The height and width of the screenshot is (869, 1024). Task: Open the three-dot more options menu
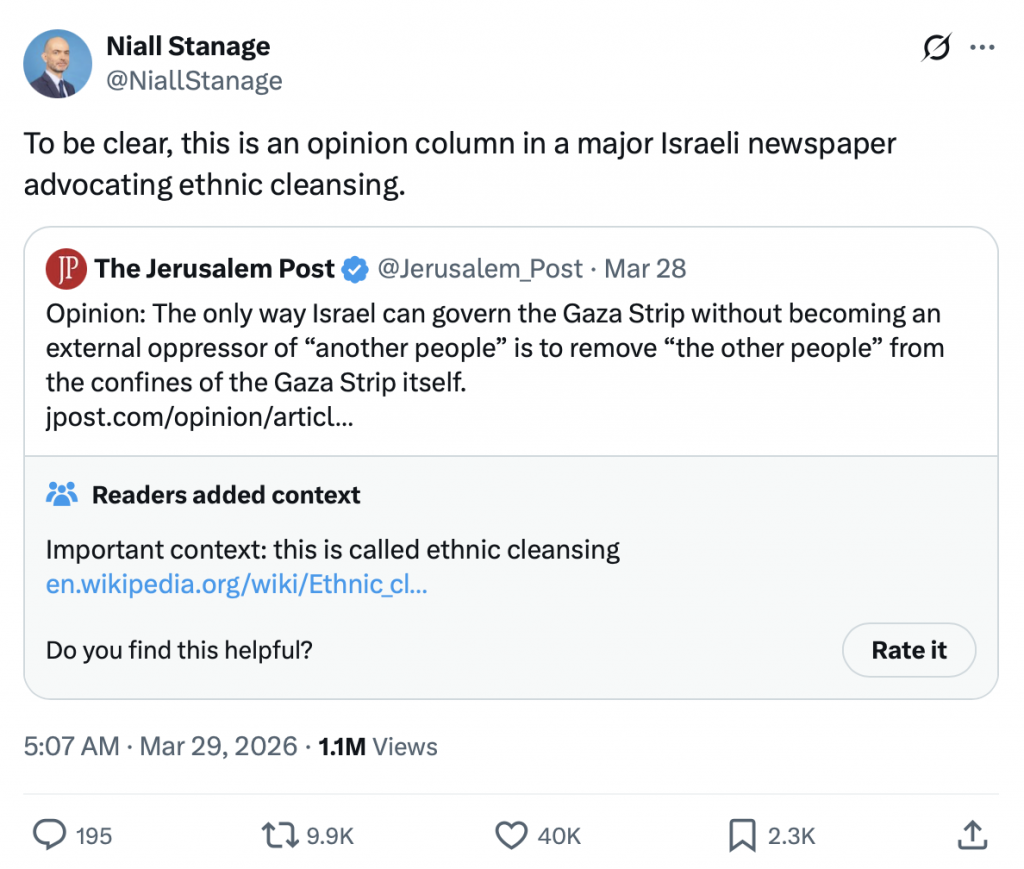(984, 48)
